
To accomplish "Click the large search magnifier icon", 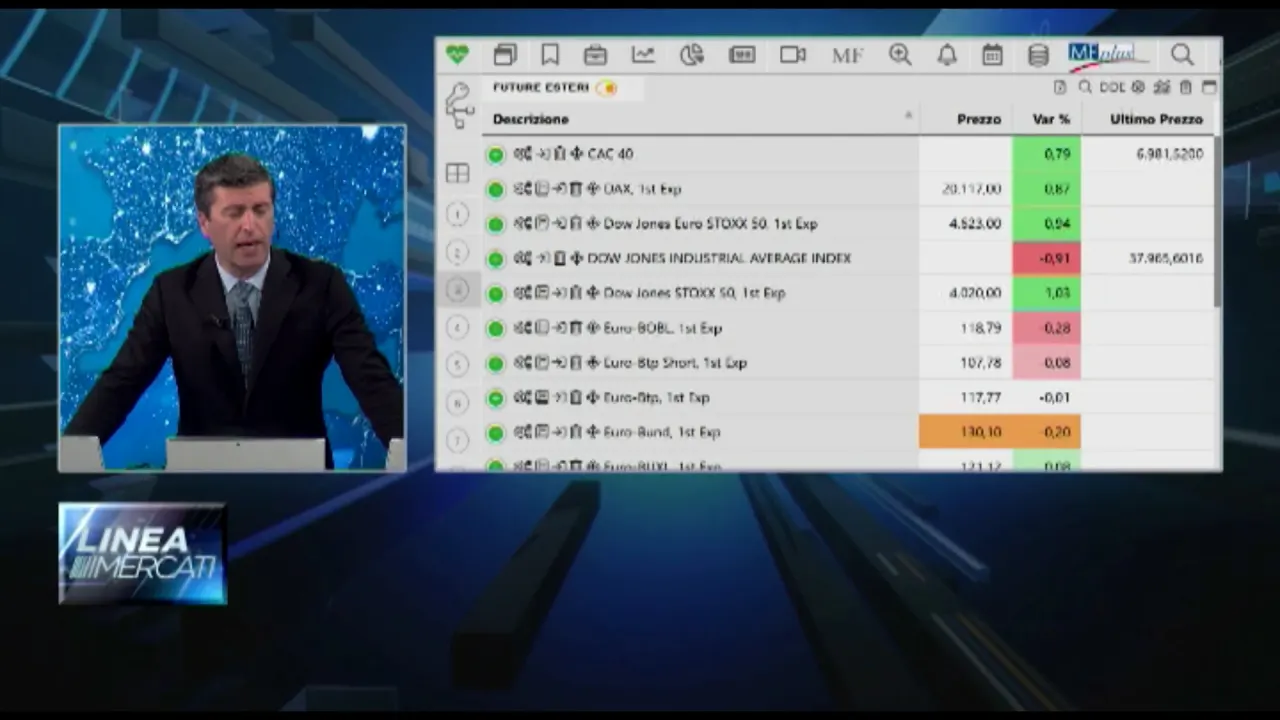I will pos(1182,55).
